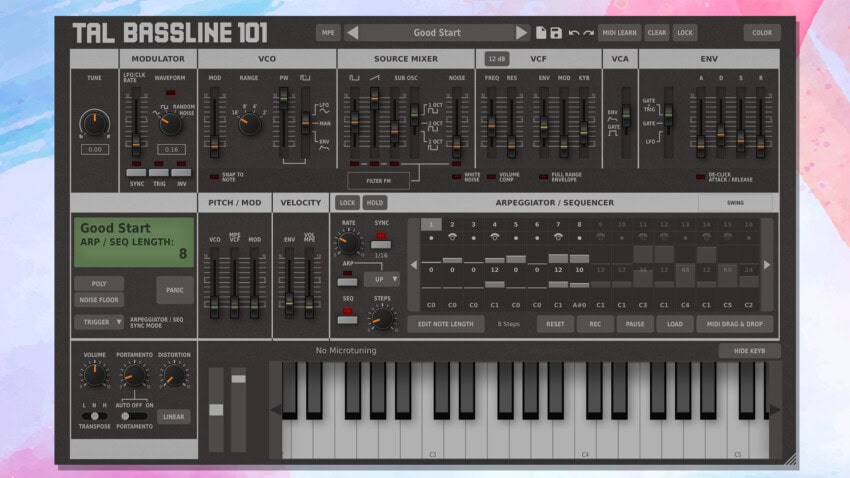This screenshot has height=478, width=850.
Task: Click the pitch bend wheel
Action: pyautogui.click(x=216, y=409)
